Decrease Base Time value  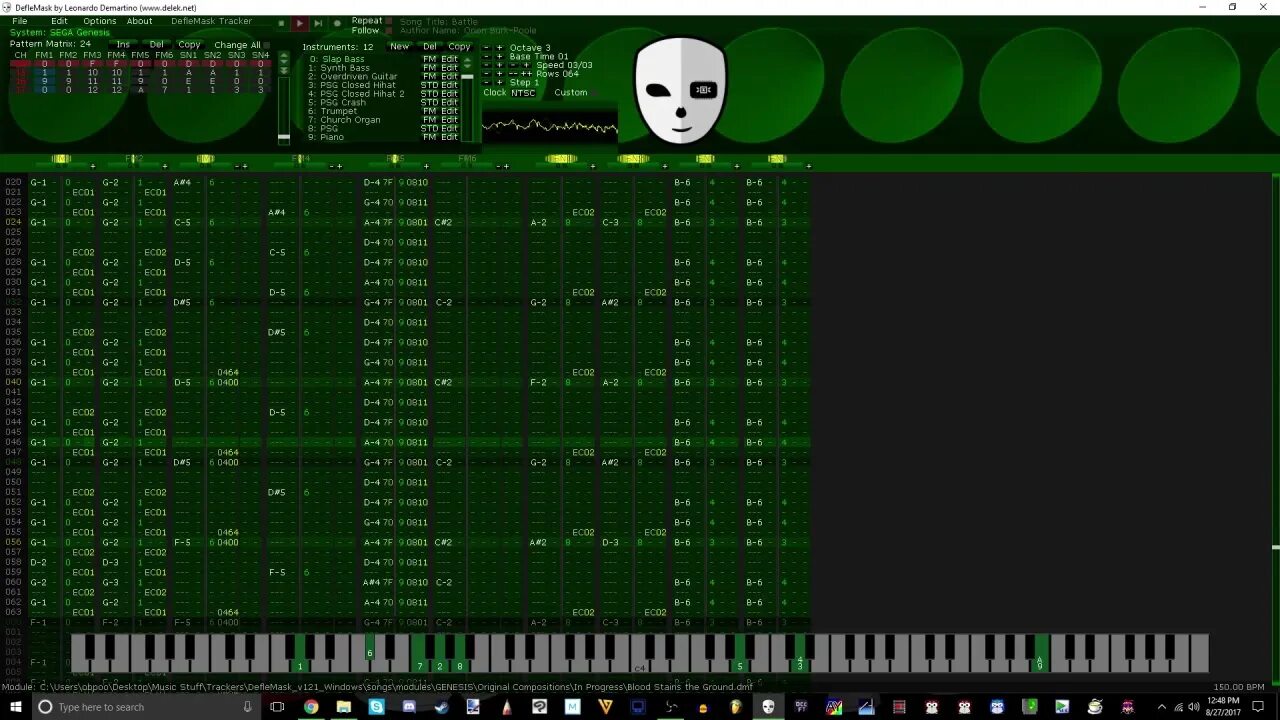(x=486, y=57)
